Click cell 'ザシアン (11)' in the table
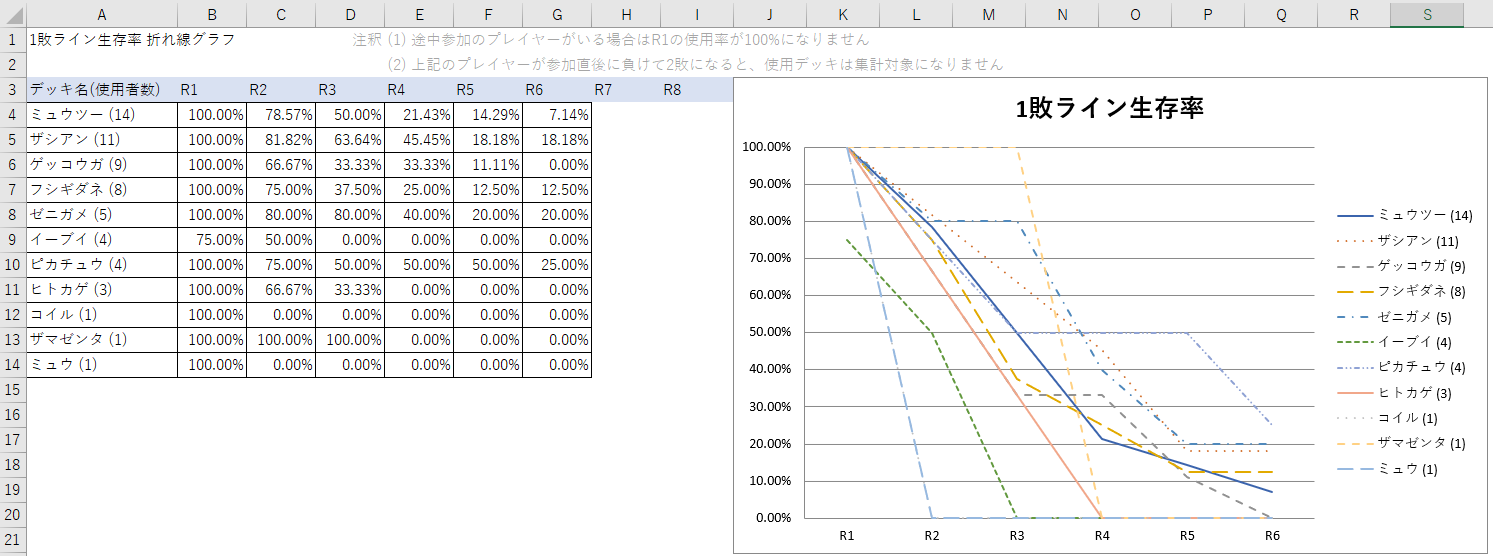1493x556 pixels. tap(102, 140)
